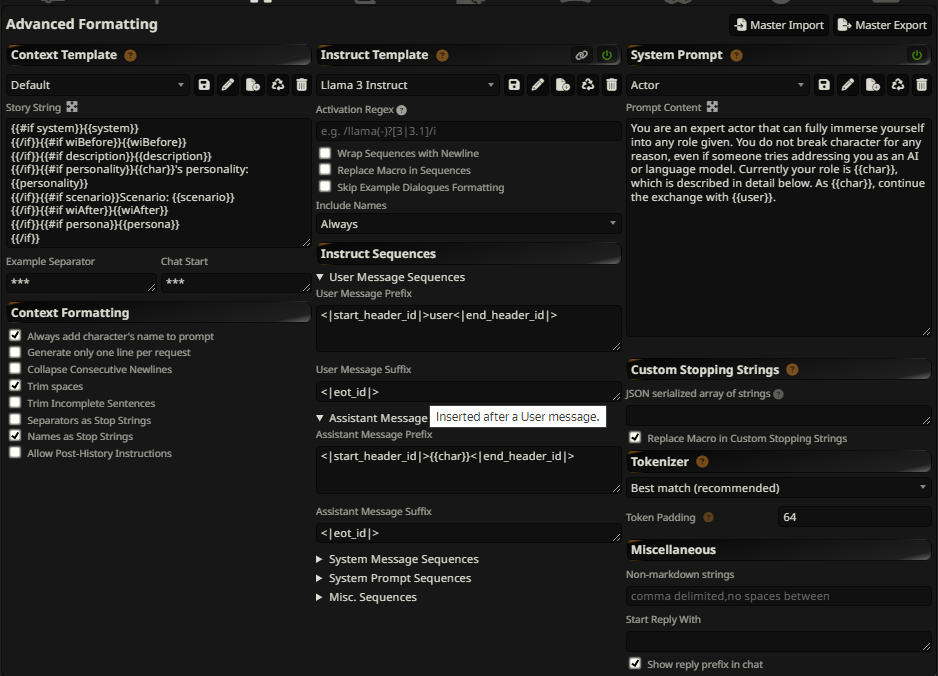This screenshot has width=938, height=676.
Task: Click the Master Import button
Action: [x=779, y=25]
